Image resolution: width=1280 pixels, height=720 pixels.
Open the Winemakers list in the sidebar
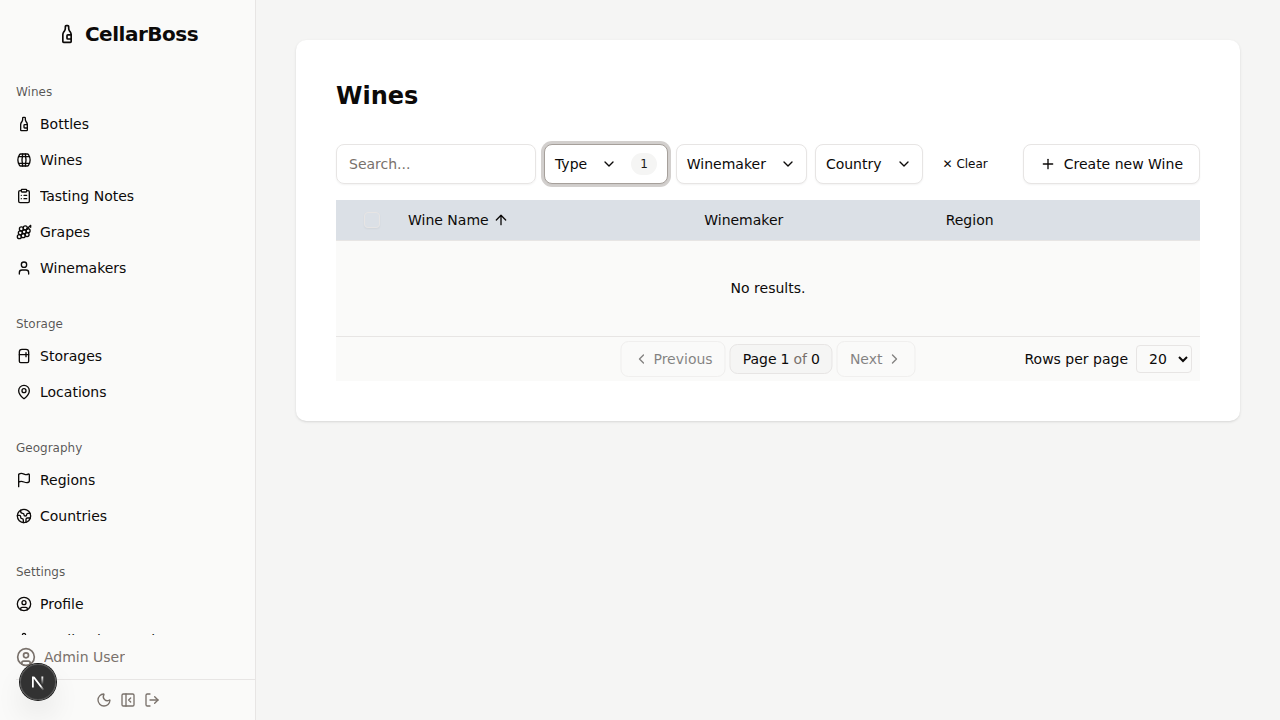pos(82,268)
